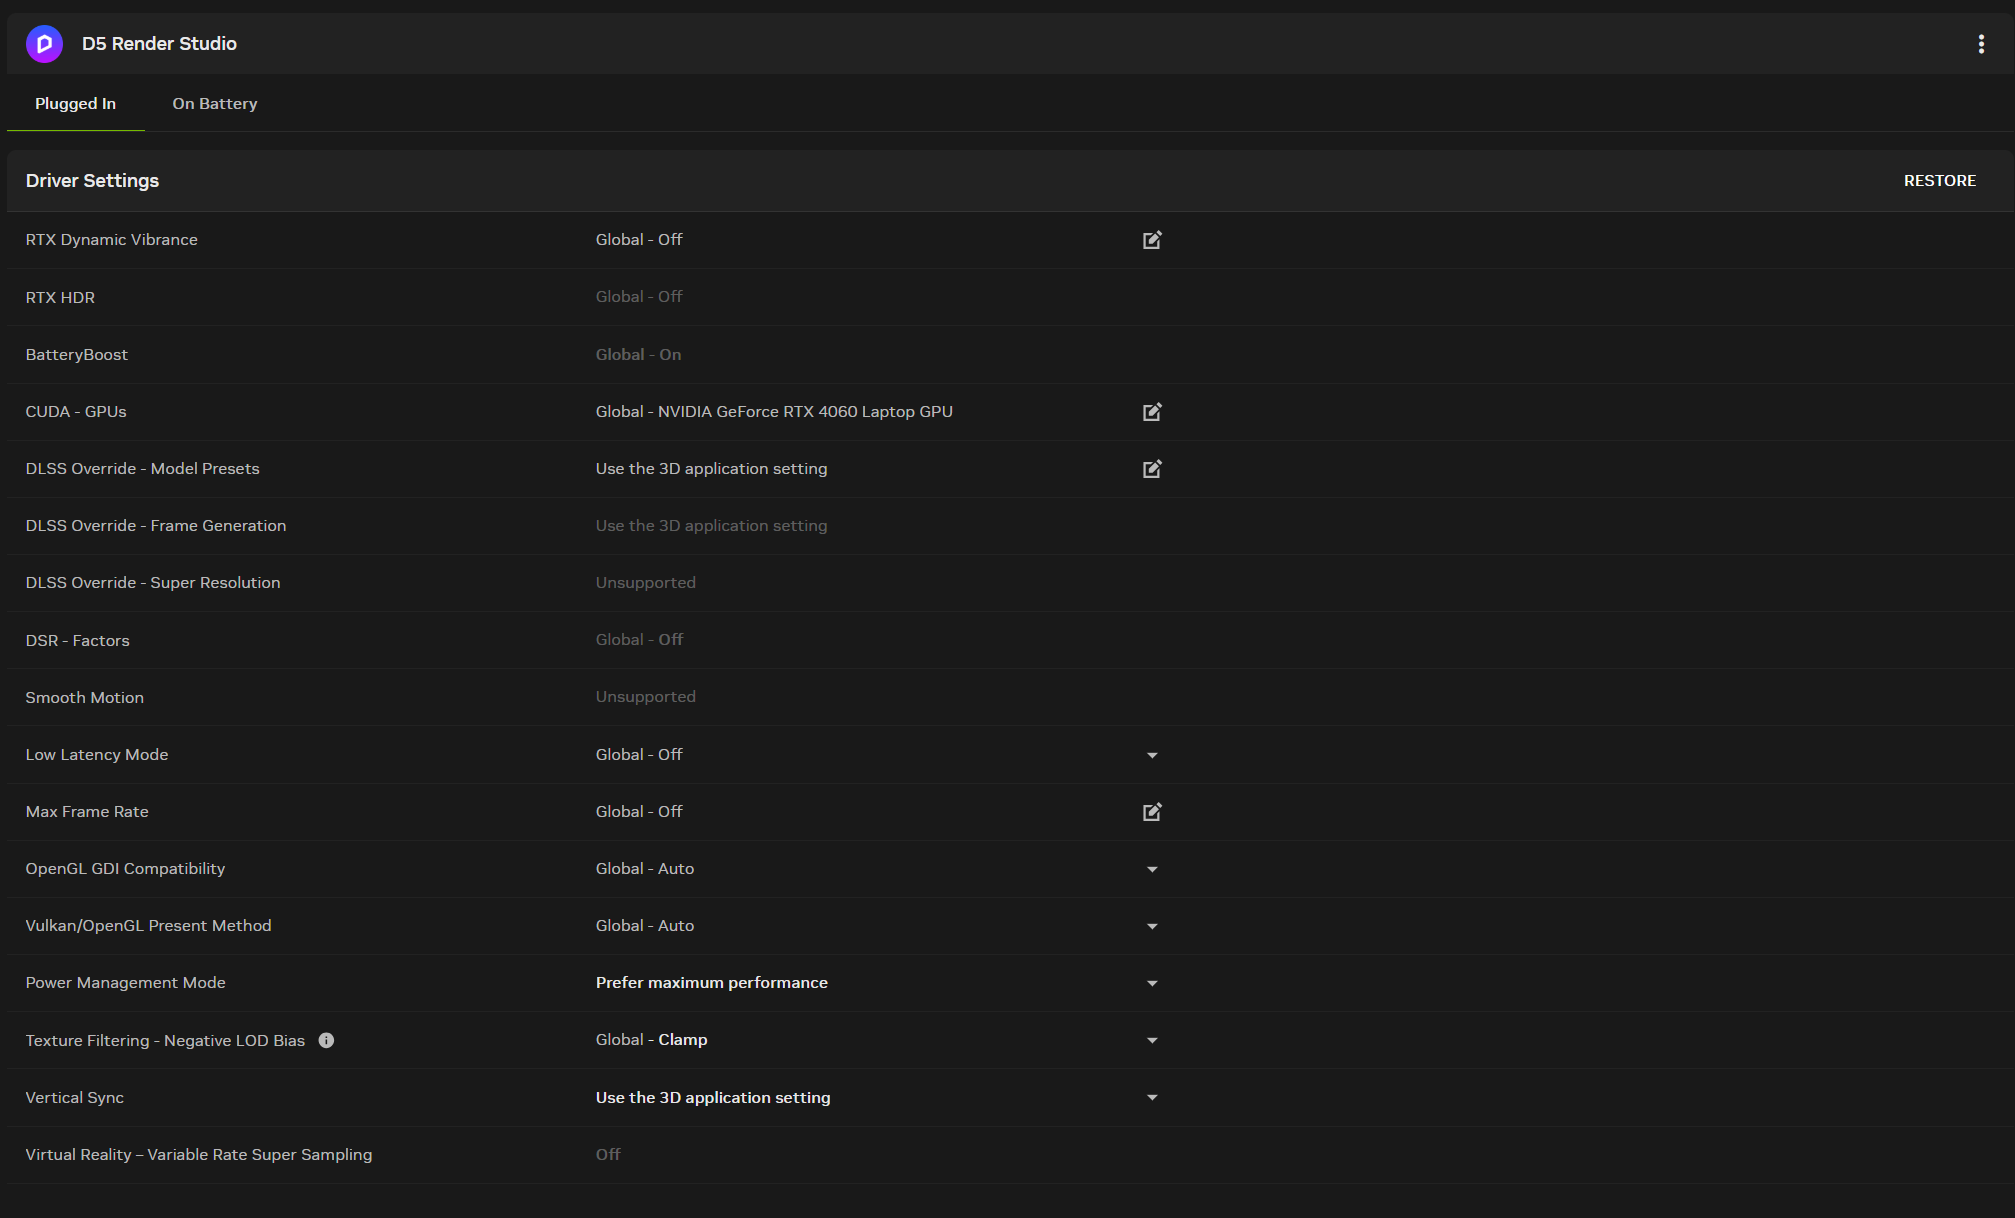
Task: Click the Power Management Mode label
Action: (x=125, y=983)
